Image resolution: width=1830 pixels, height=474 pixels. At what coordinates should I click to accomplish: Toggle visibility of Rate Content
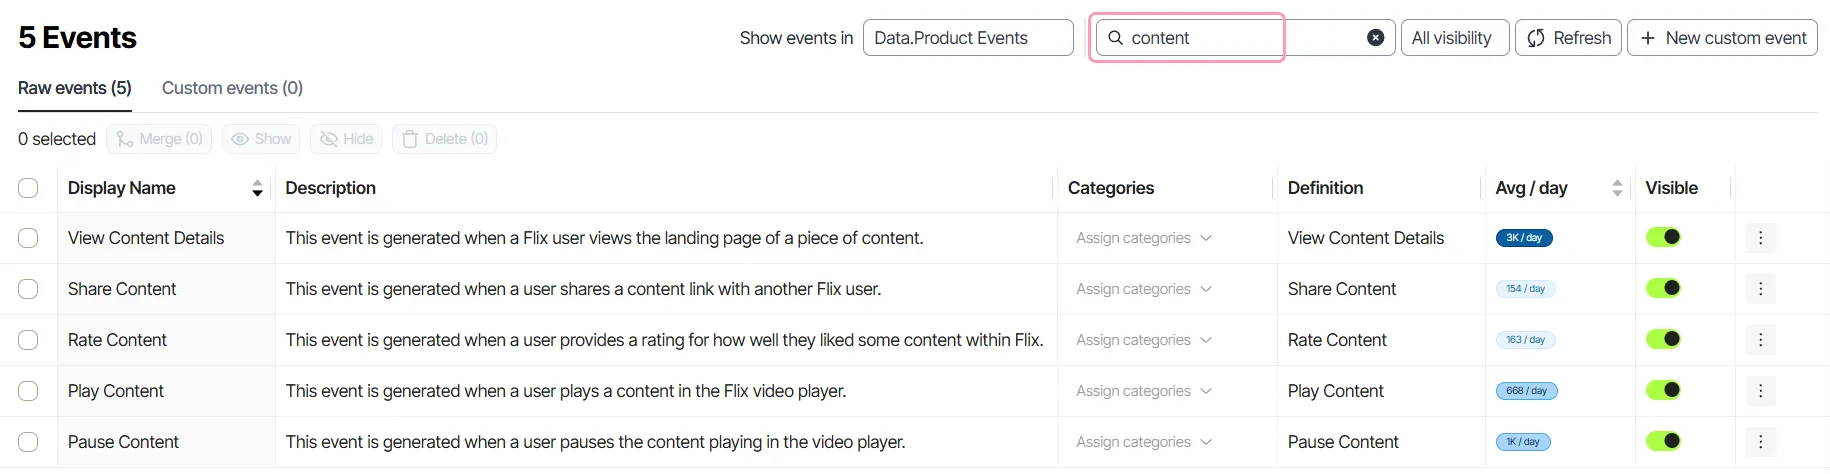pos(1663,339)
